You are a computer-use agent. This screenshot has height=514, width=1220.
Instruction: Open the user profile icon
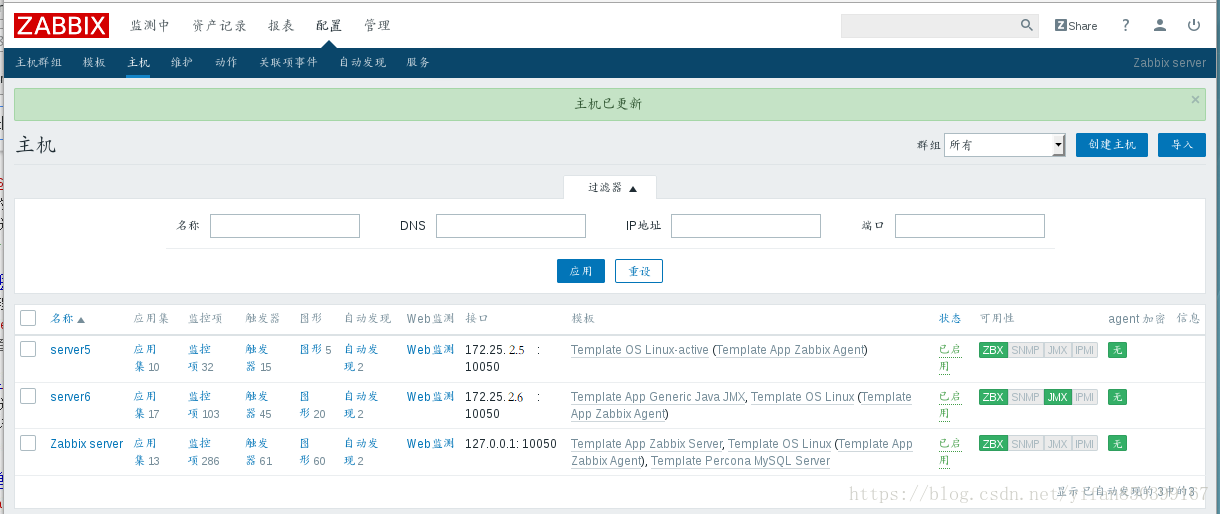click(1160, 25)
